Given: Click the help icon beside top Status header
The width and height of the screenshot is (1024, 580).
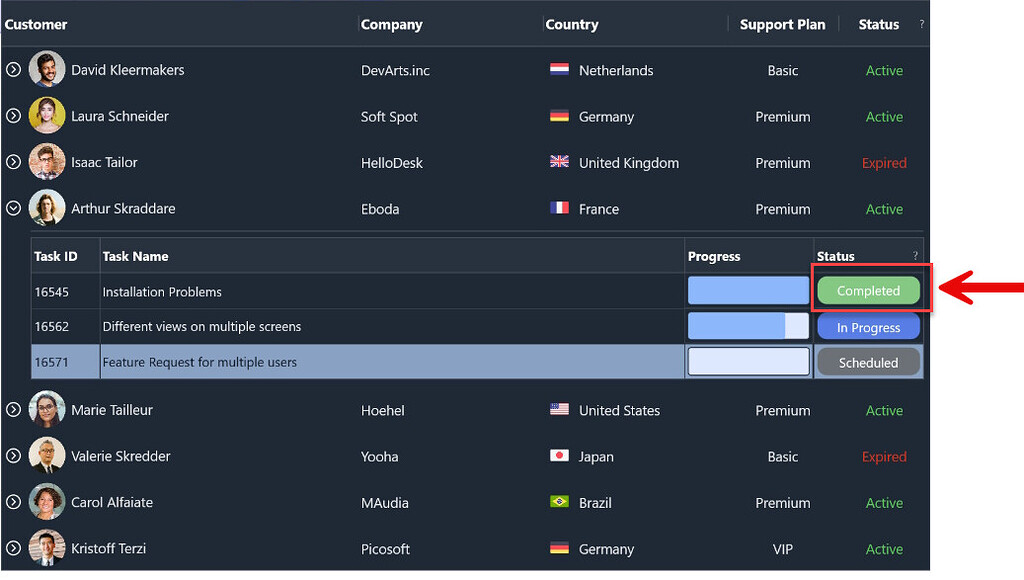Looking at the screenshot, I should tap(921, 24).
